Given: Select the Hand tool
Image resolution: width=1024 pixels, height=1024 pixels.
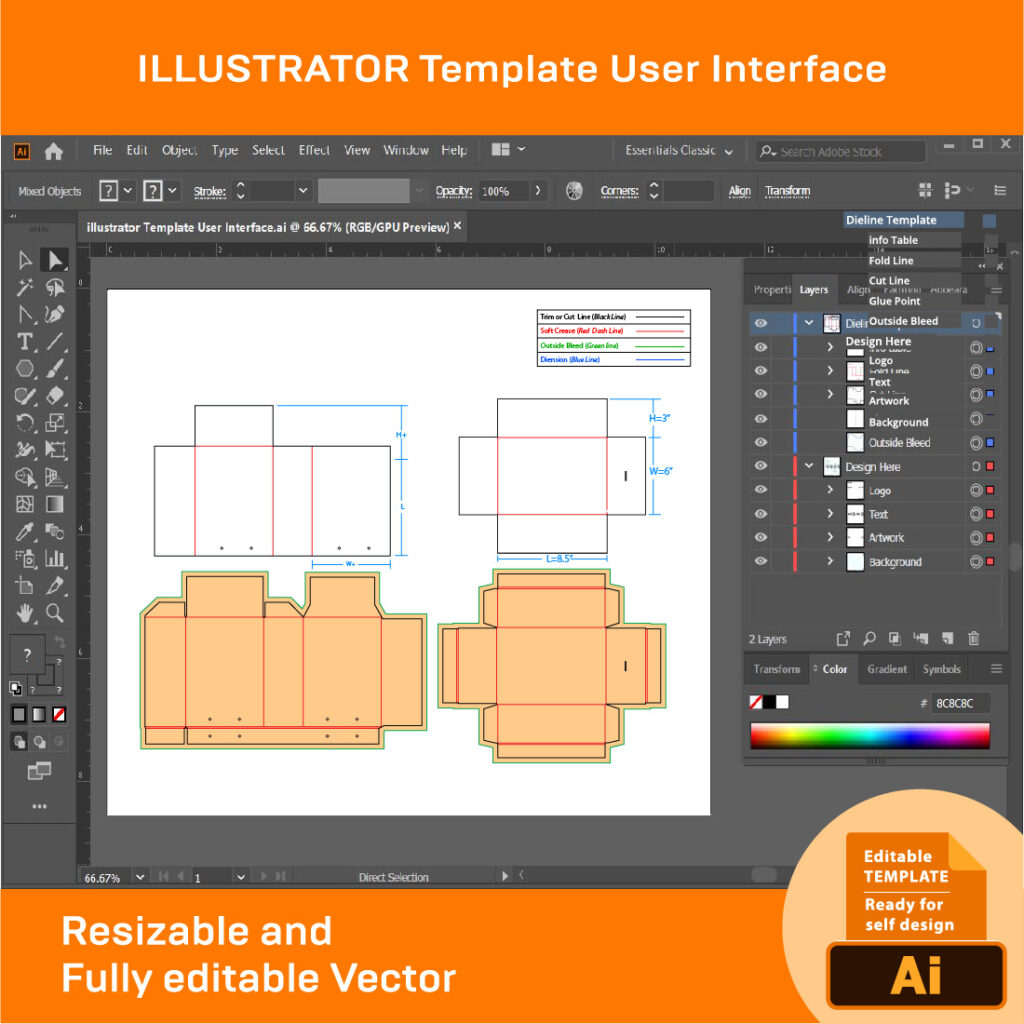Looking at the screenshot, I should click(27, 613).
